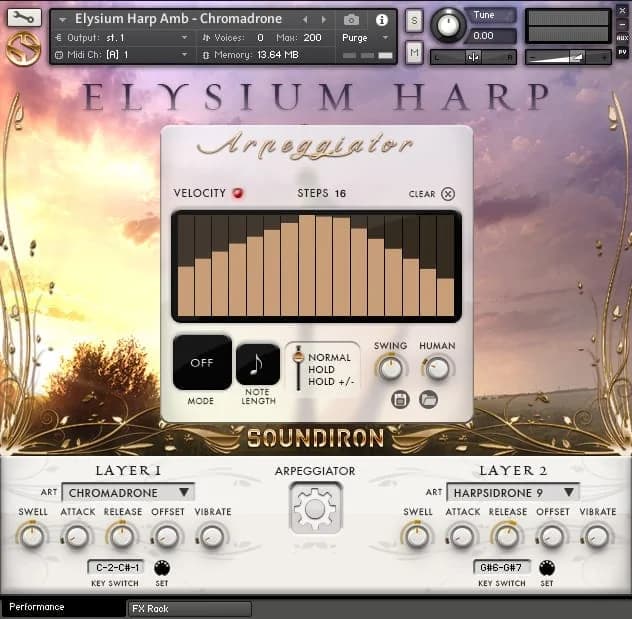Adjust Layer 1 Swell knob
This screenshot has width=632, height=619.
pyautogui.click(x=33, y=536)
